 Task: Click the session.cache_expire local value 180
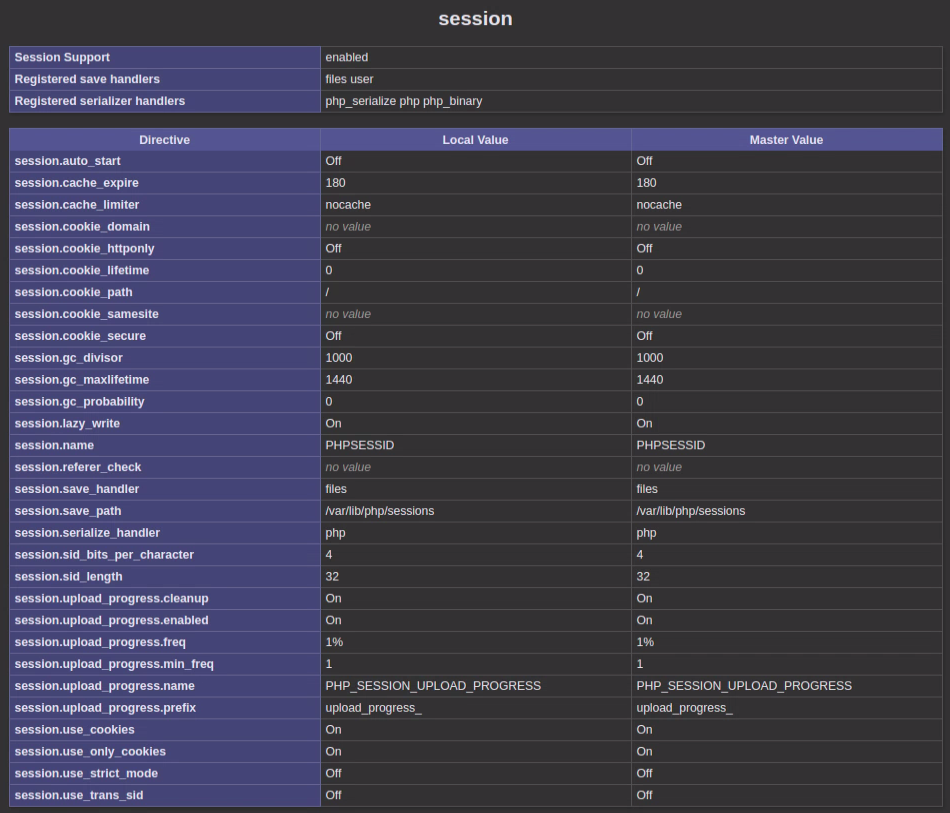[x=336, y=183]
